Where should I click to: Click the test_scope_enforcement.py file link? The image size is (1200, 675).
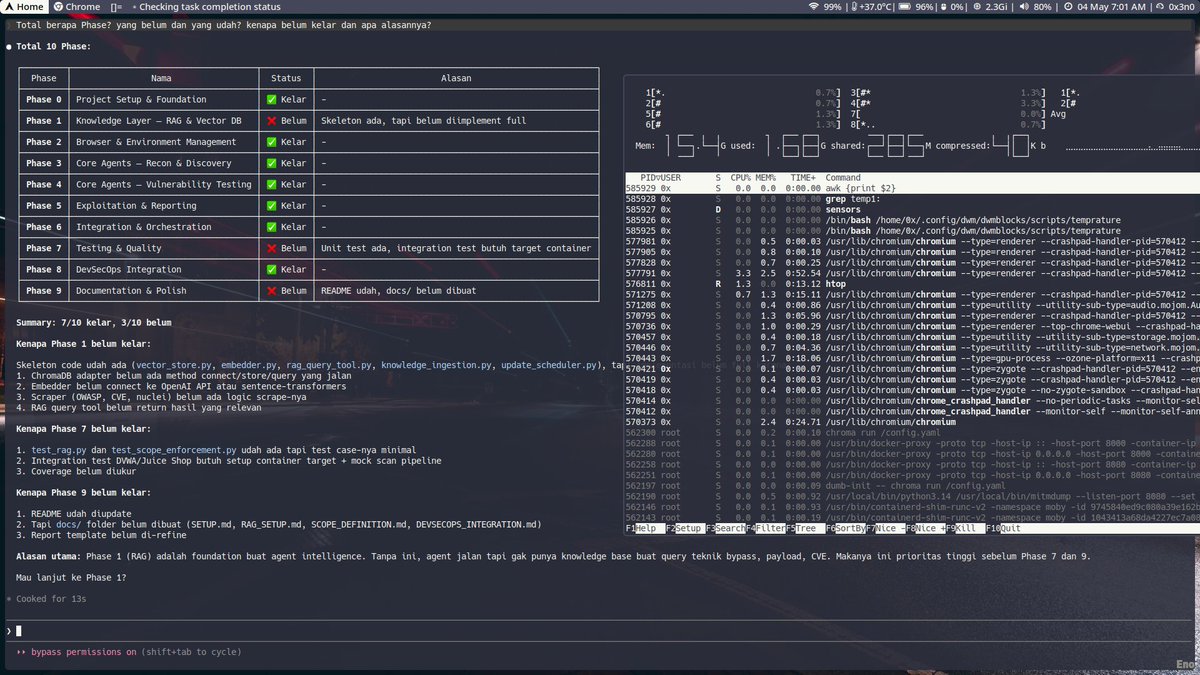[173, 450]
